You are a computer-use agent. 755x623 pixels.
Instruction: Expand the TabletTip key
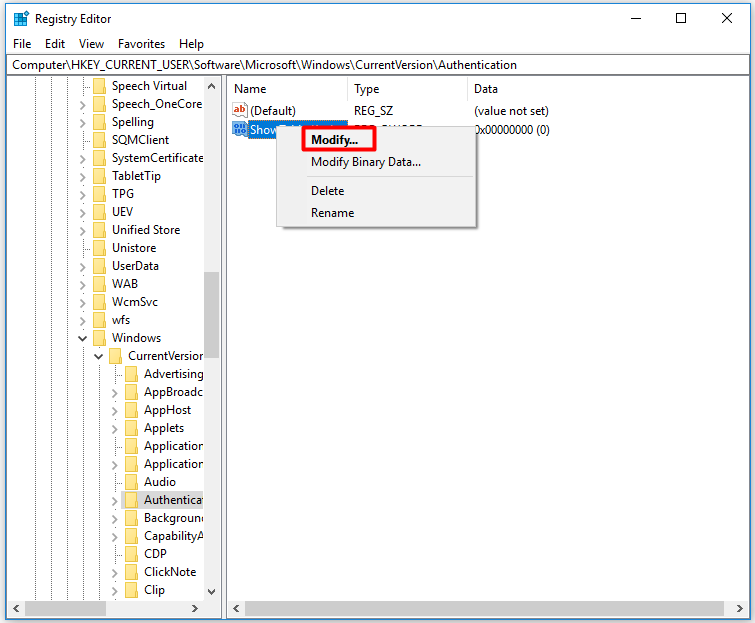pyautogui.click(x=82, y=177)
